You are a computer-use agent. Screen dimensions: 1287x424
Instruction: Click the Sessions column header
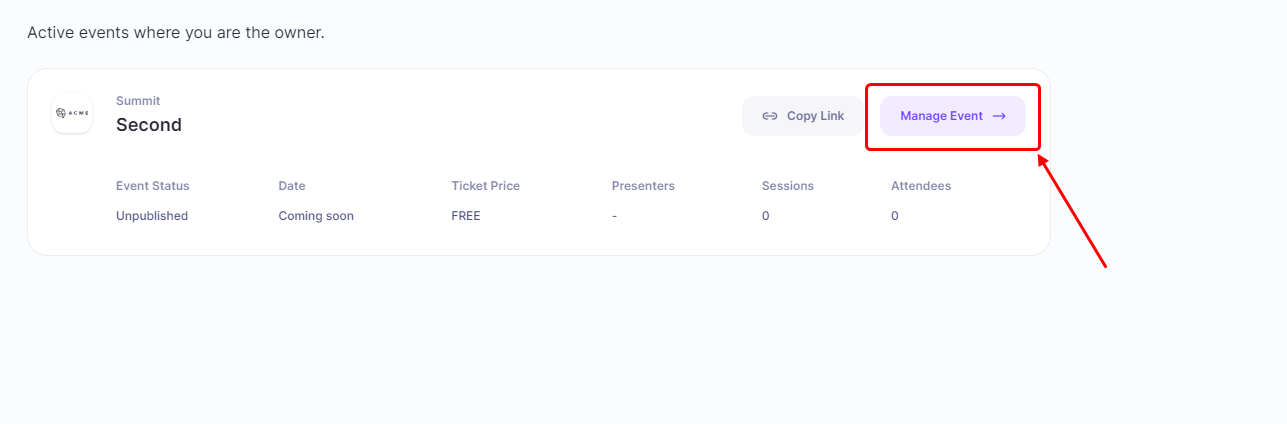click(788, 186)
